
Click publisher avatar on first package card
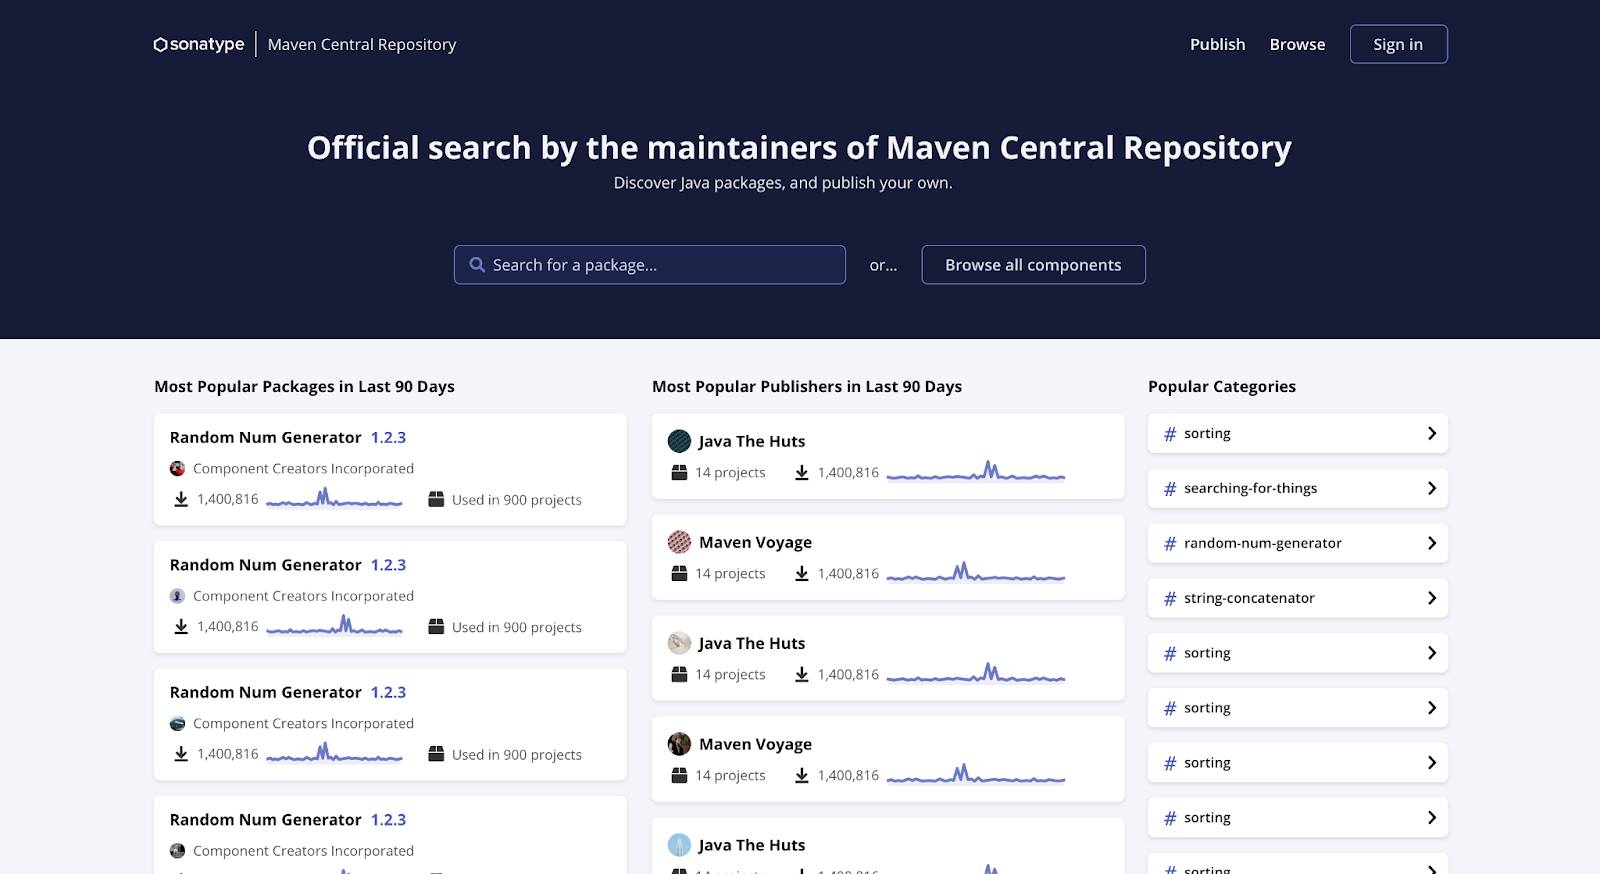177,468
